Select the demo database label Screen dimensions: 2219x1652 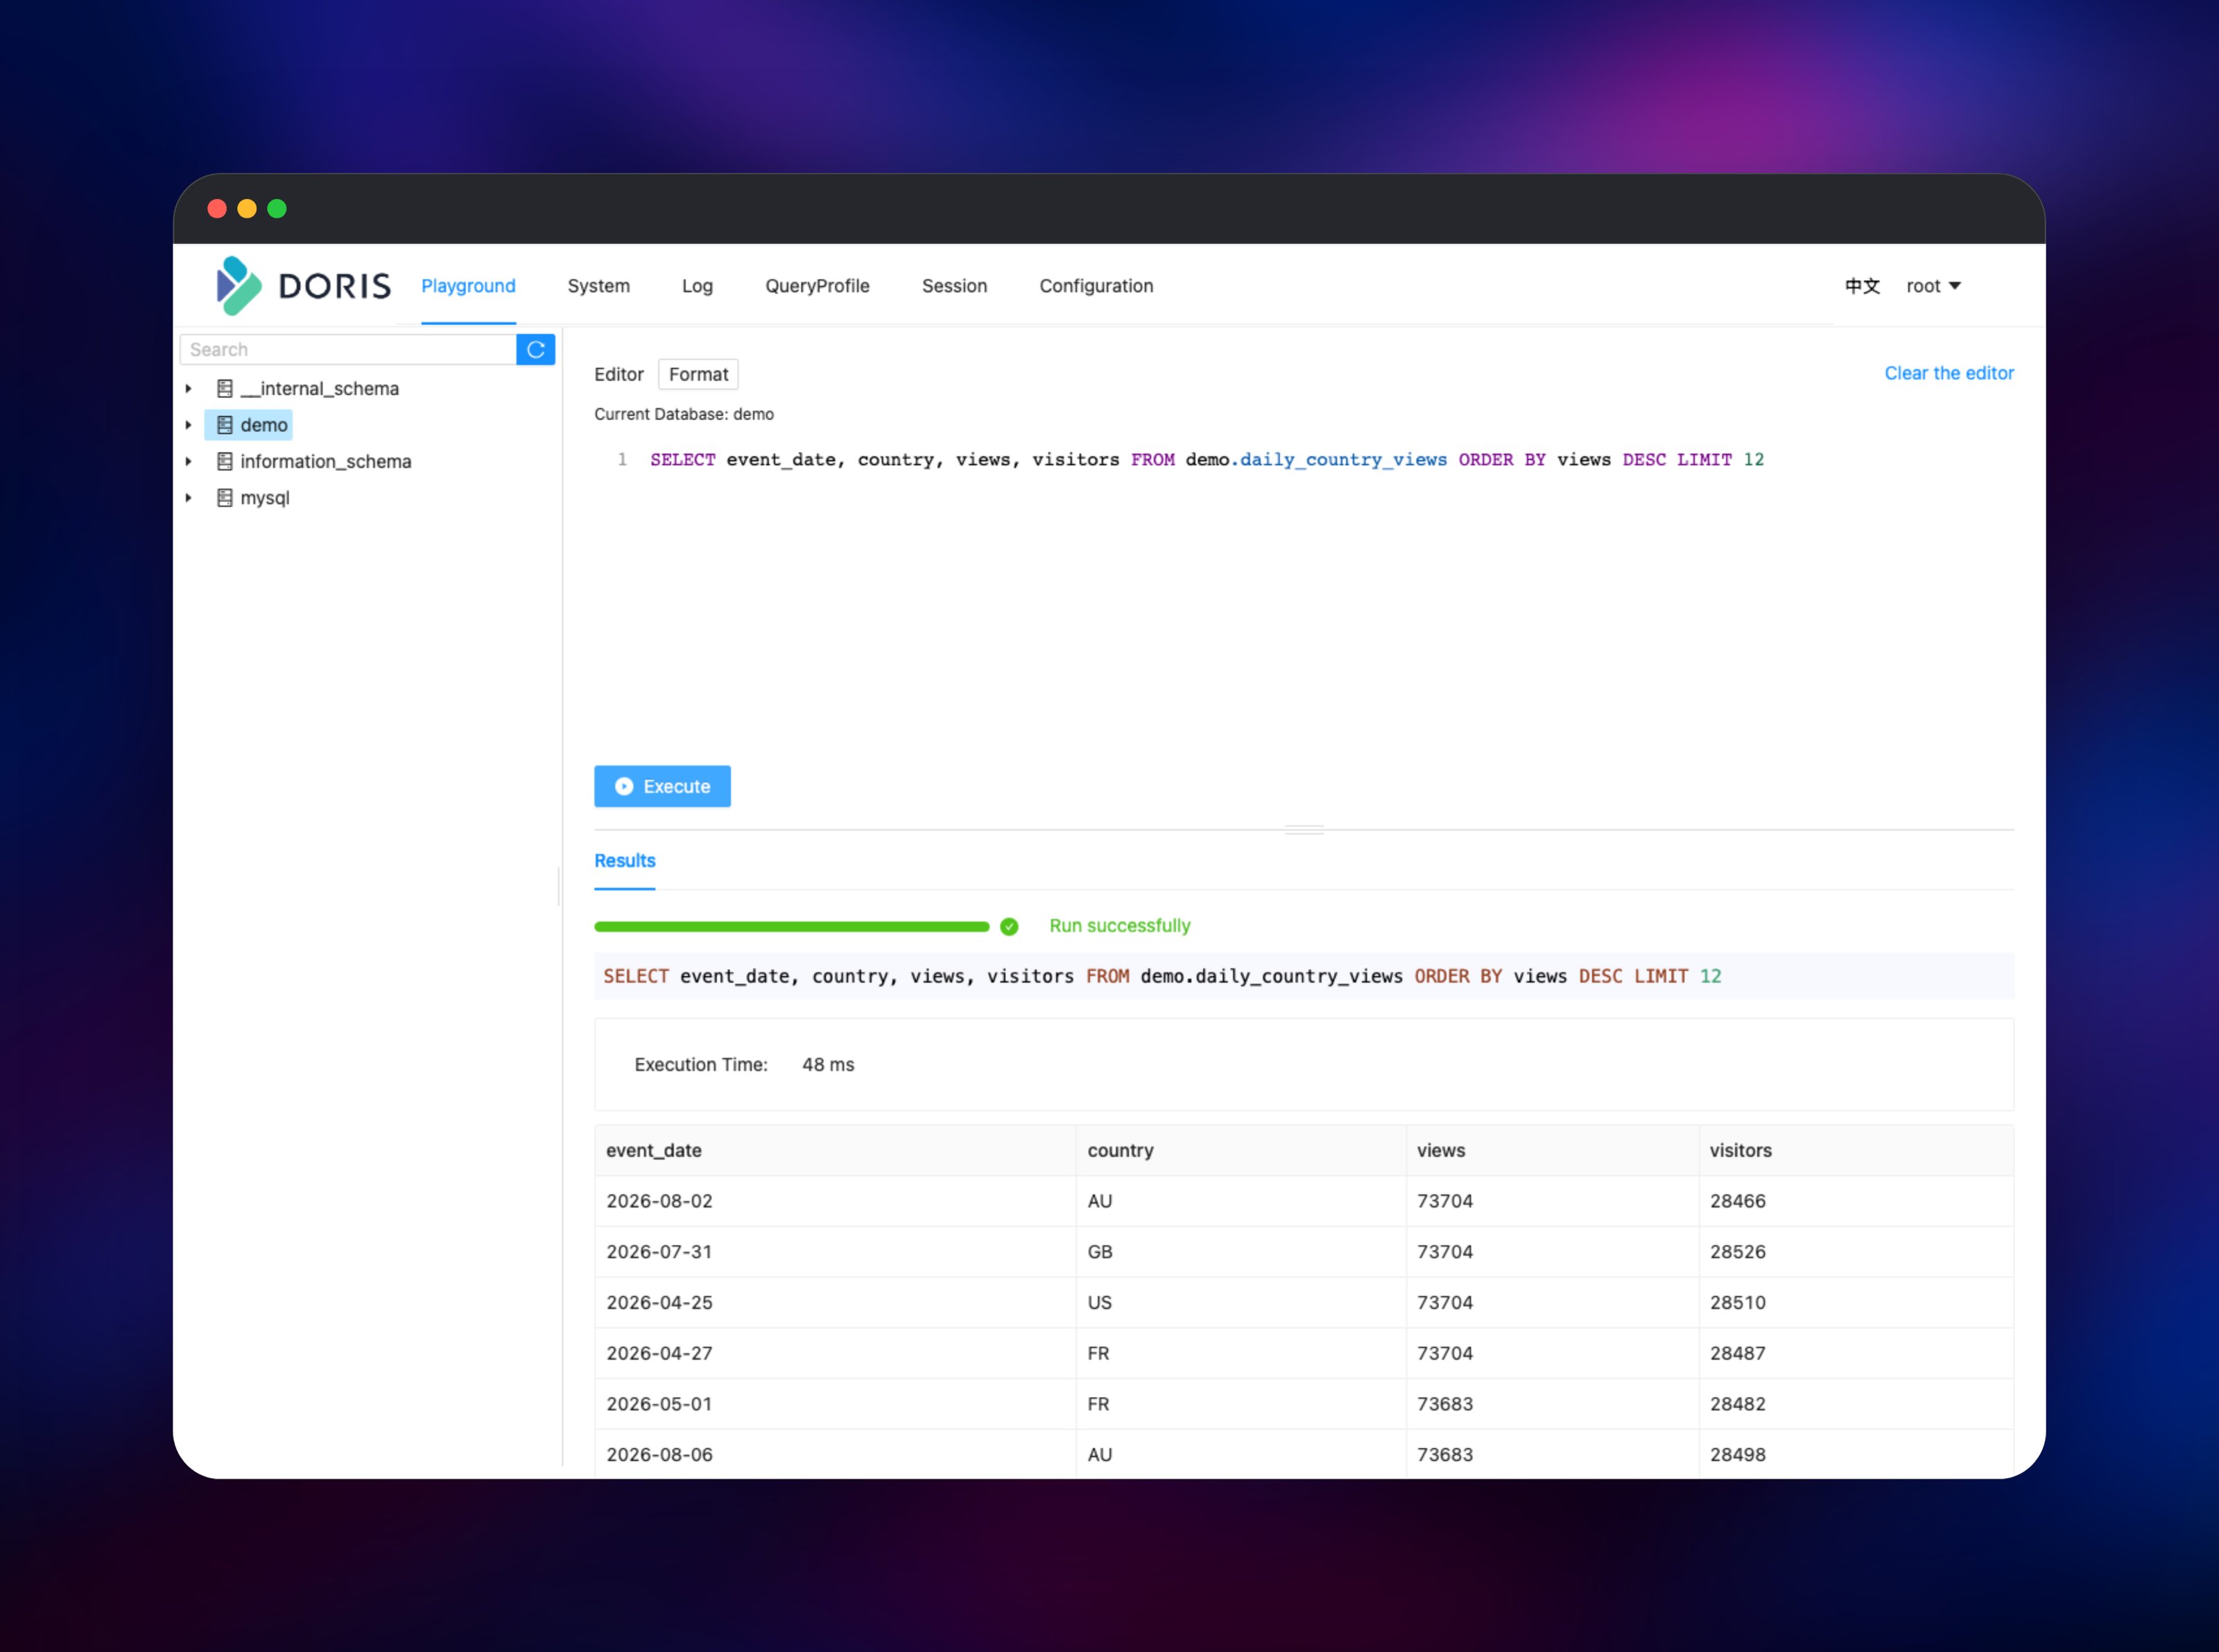point(264,425)
